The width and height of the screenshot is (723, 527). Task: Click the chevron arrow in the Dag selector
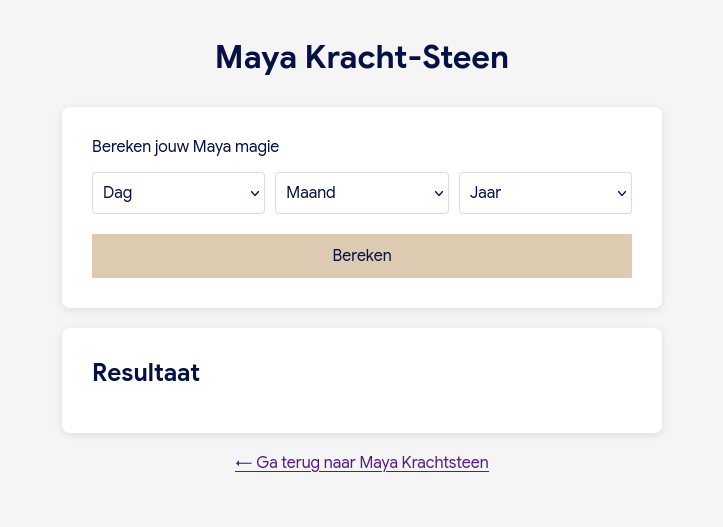point(255,194)
